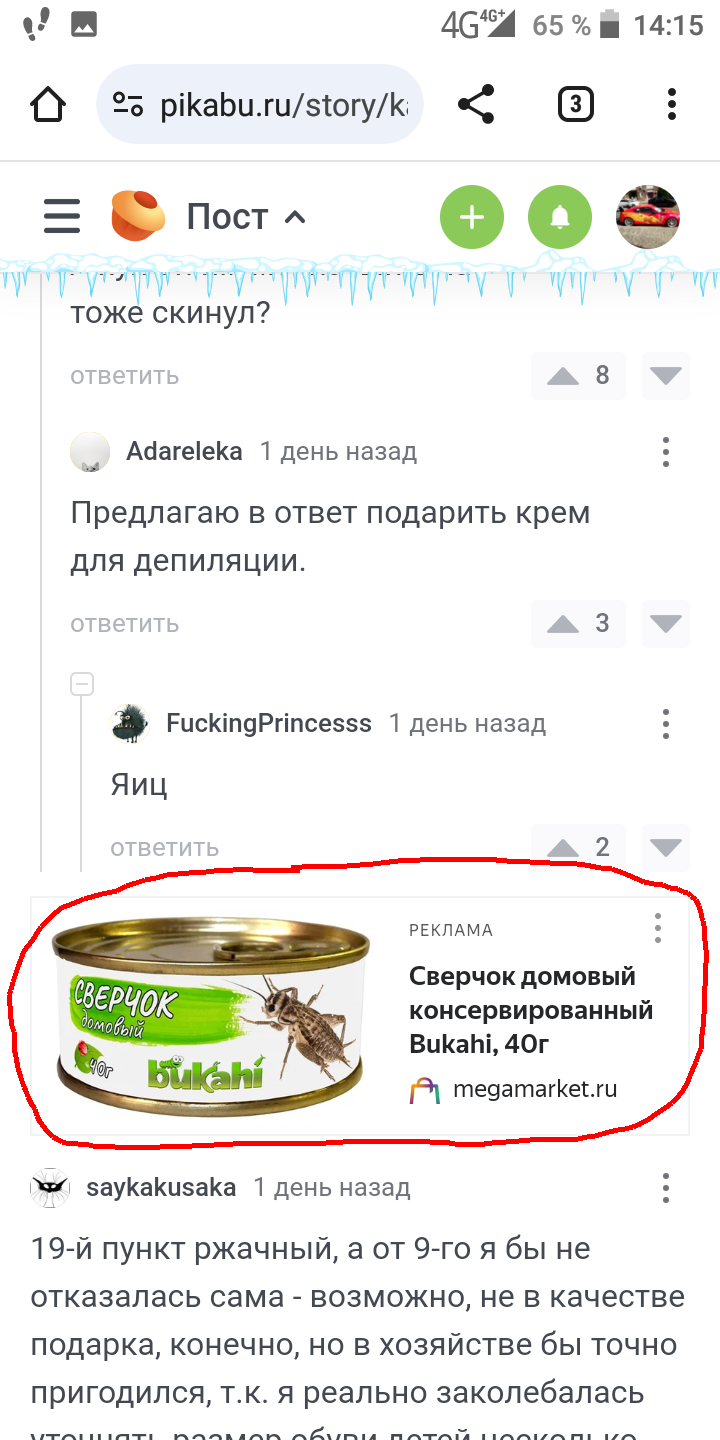Open the Bukahi cricket can advertisement image

tap(211, 1015)
